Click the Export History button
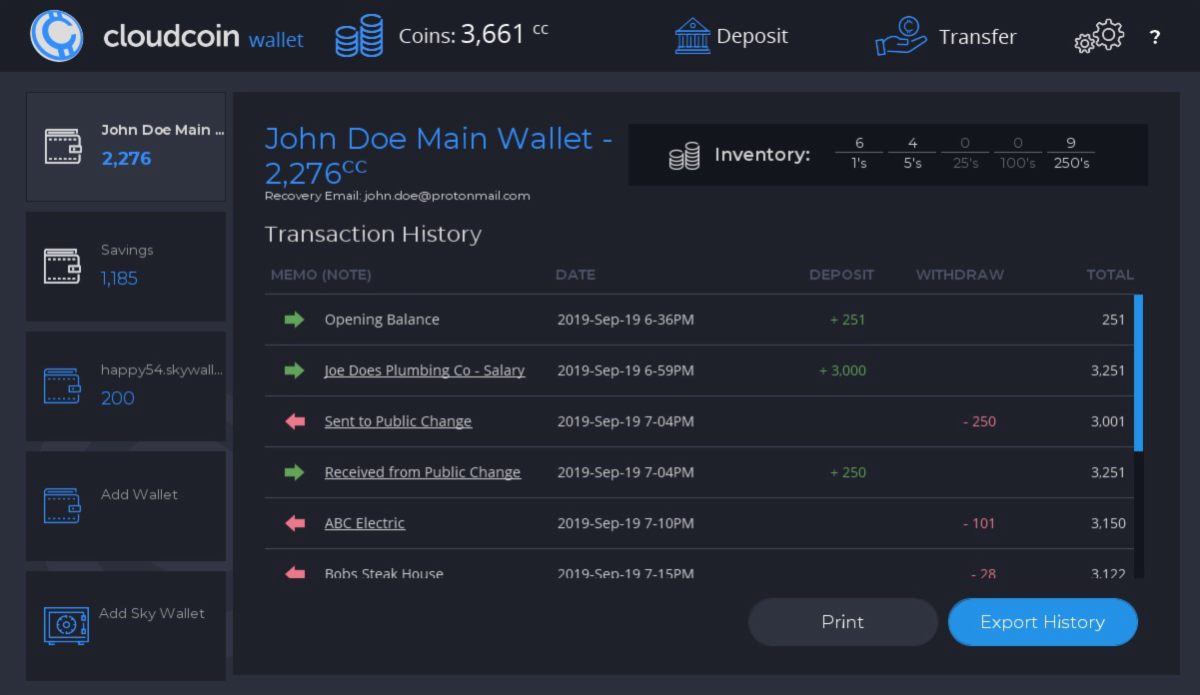This screenshot has width=1200, height=695. click(x=1043, y=622)
